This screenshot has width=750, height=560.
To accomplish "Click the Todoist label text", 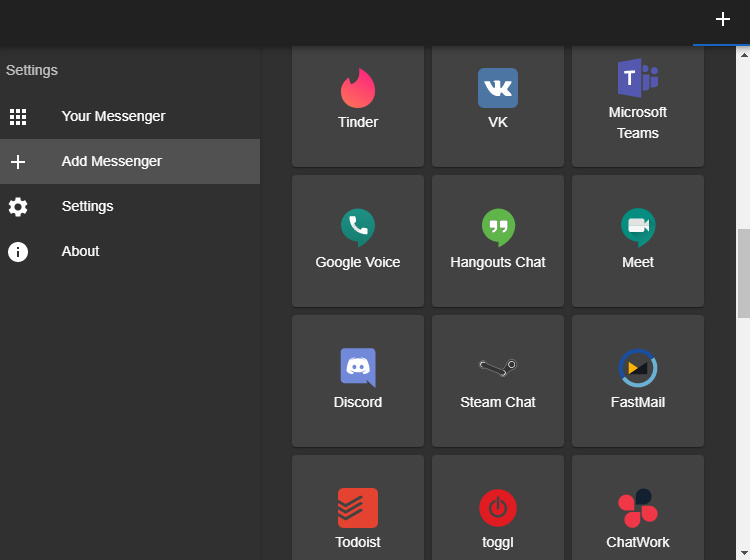I will coord(358,542).
